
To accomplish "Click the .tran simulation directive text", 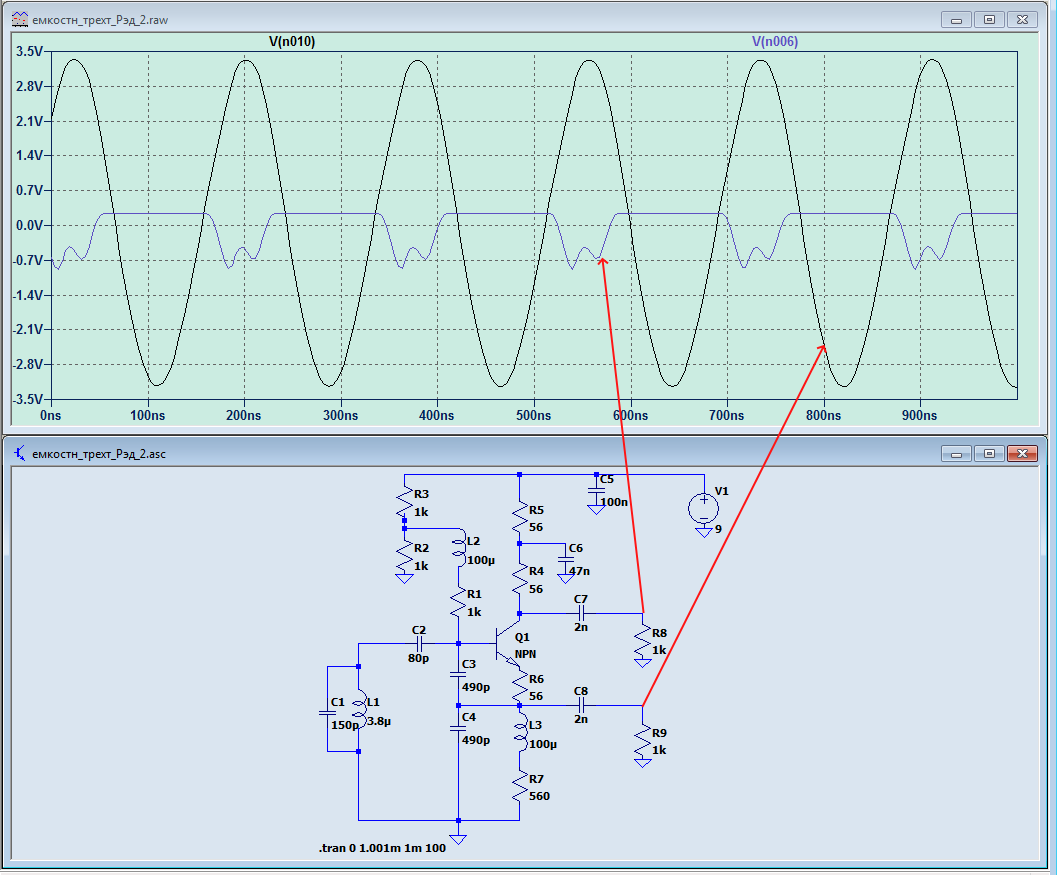I will (x=382, y=848).
